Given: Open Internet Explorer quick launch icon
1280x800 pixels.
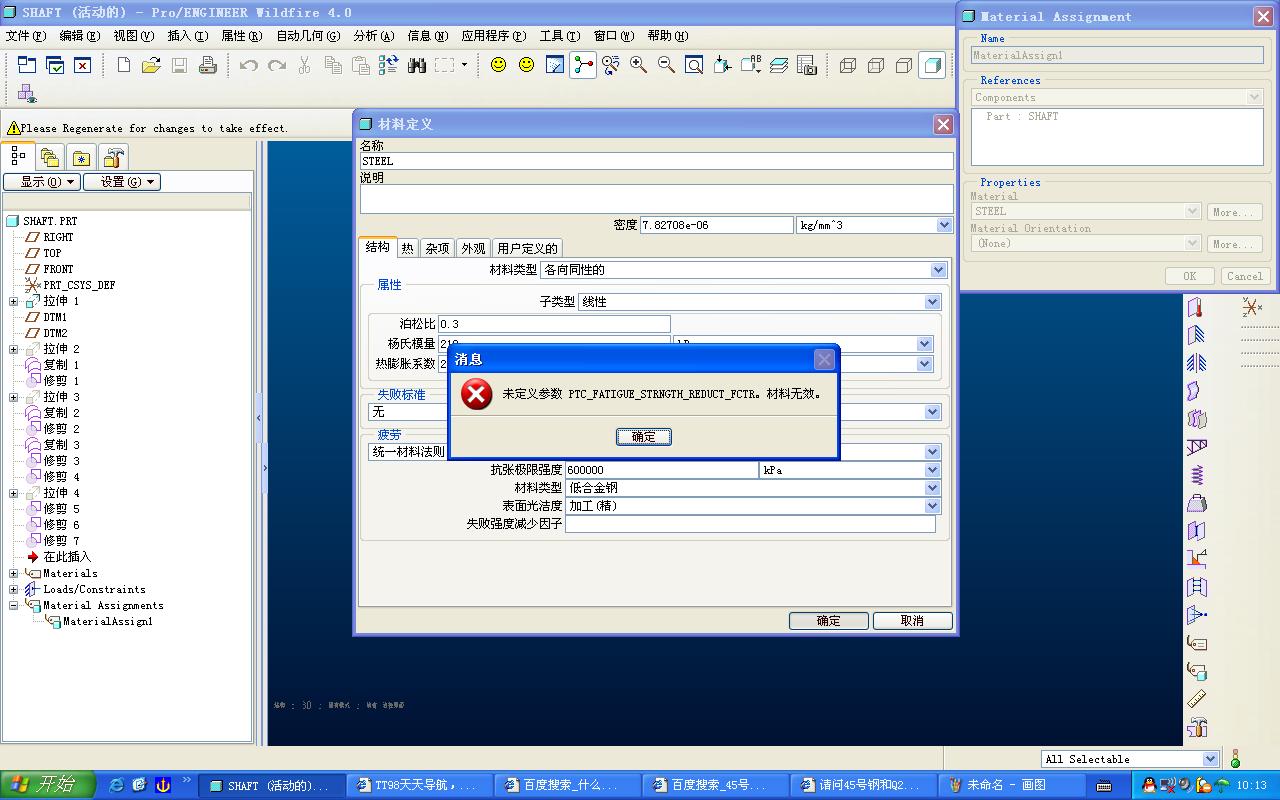Looking at the screenshot, I should [115, 785].
